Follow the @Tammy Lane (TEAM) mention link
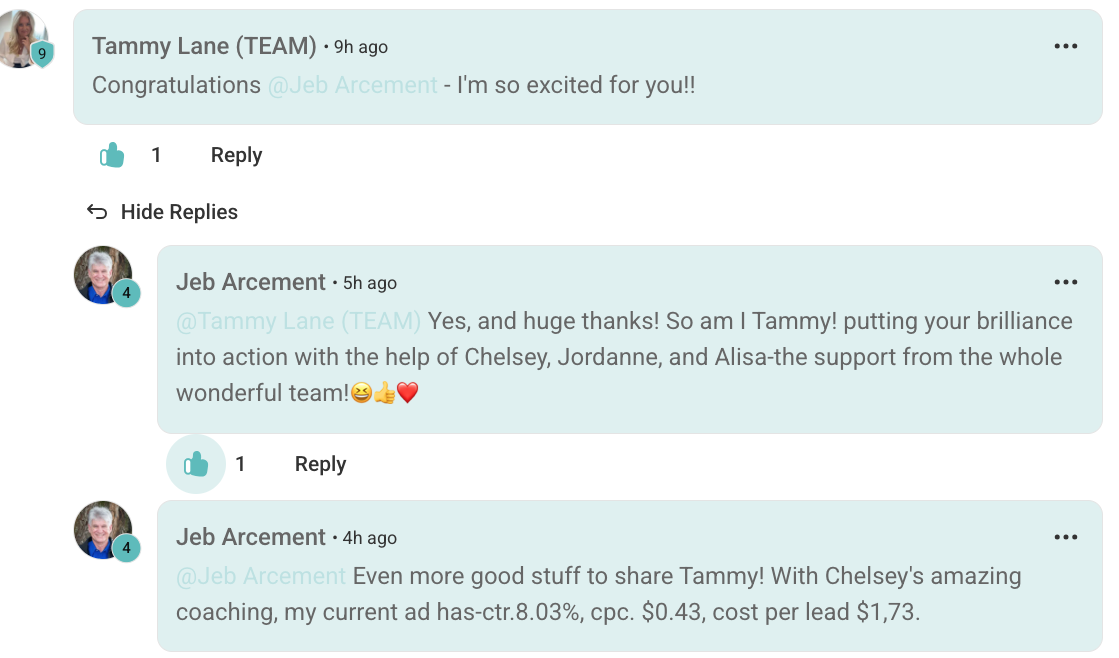1119x658 pixels. 298,321
